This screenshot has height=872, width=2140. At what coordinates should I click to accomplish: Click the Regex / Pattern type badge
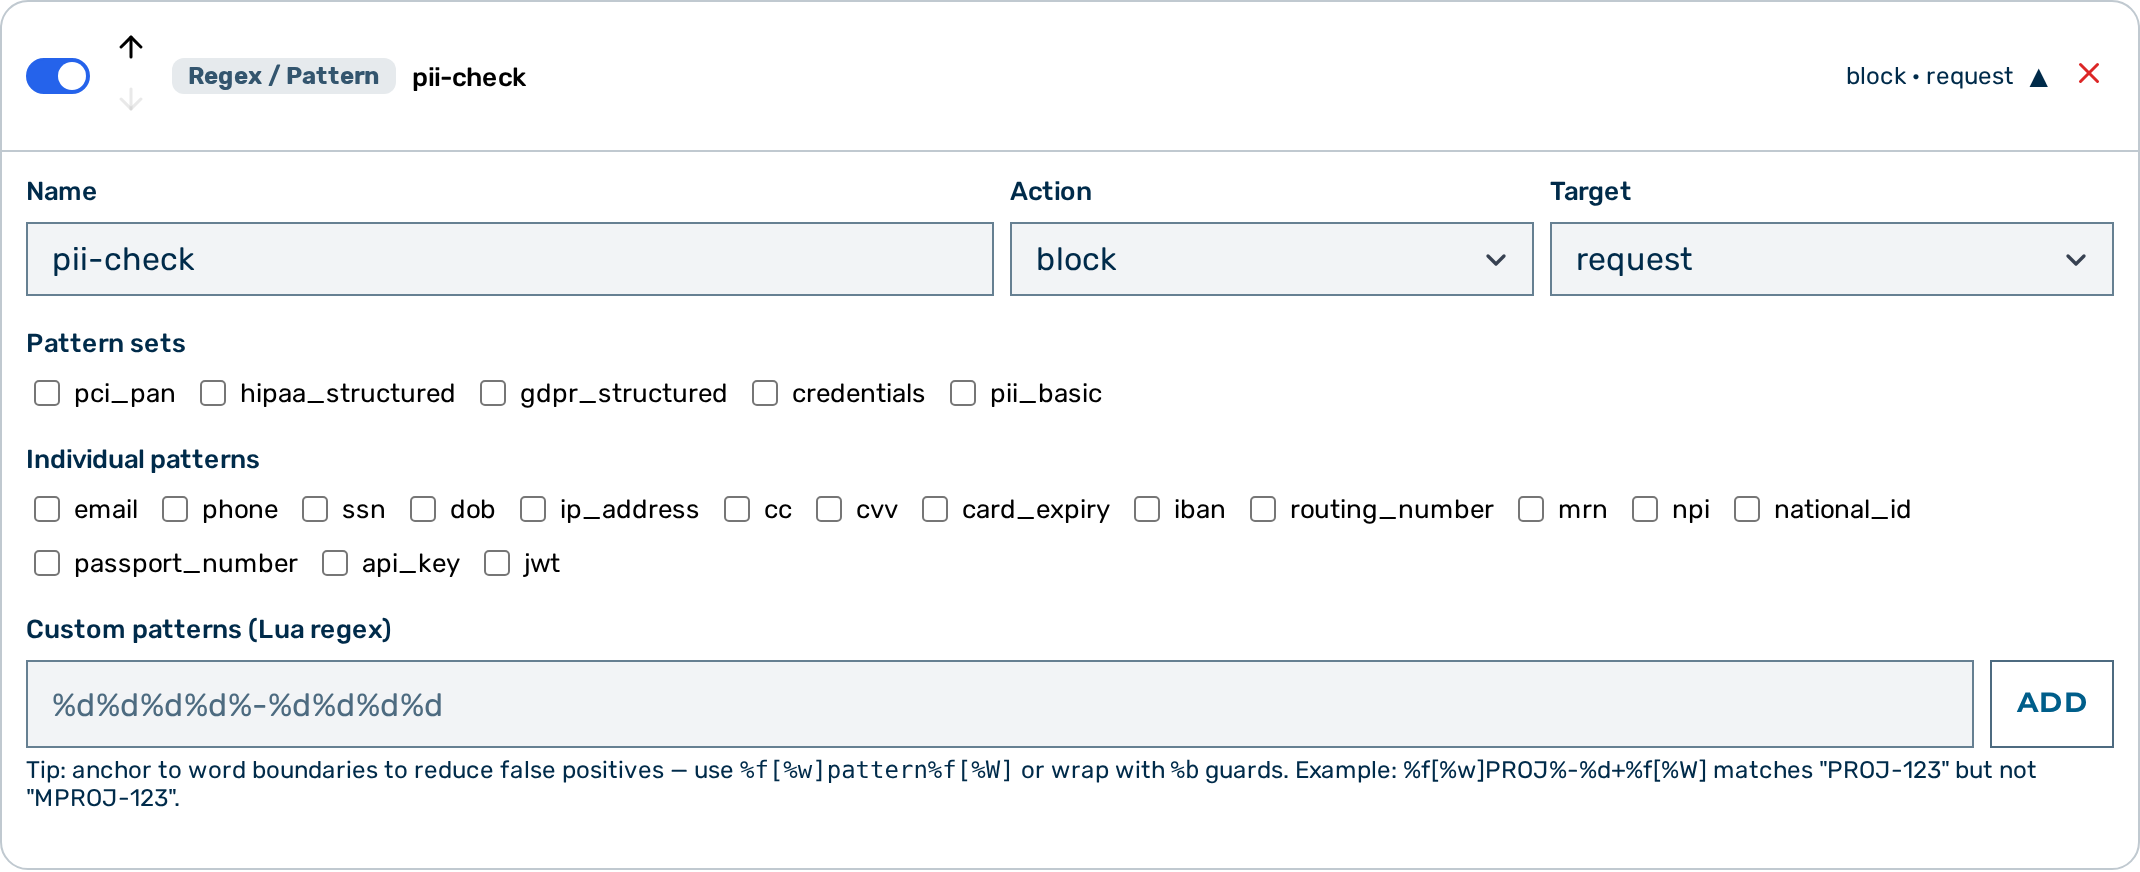pyautogui.click(x=284, y=76)
